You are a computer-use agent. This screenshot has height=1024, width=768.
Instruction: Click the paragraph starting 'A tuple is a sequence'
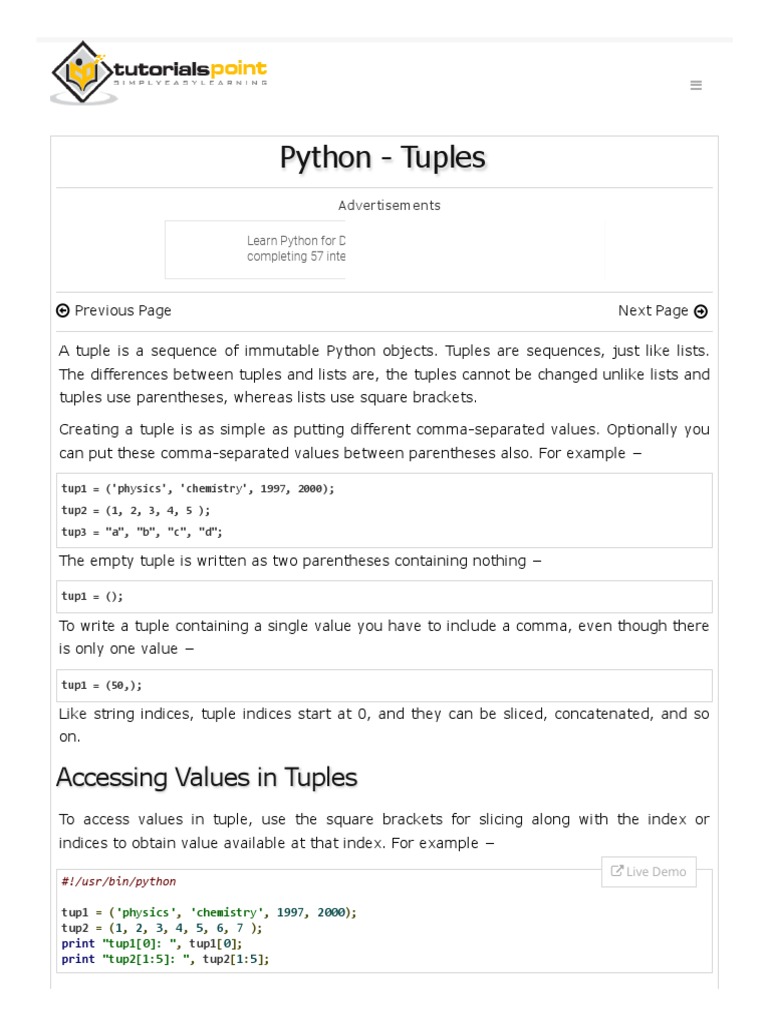click(x=384, y=374)
